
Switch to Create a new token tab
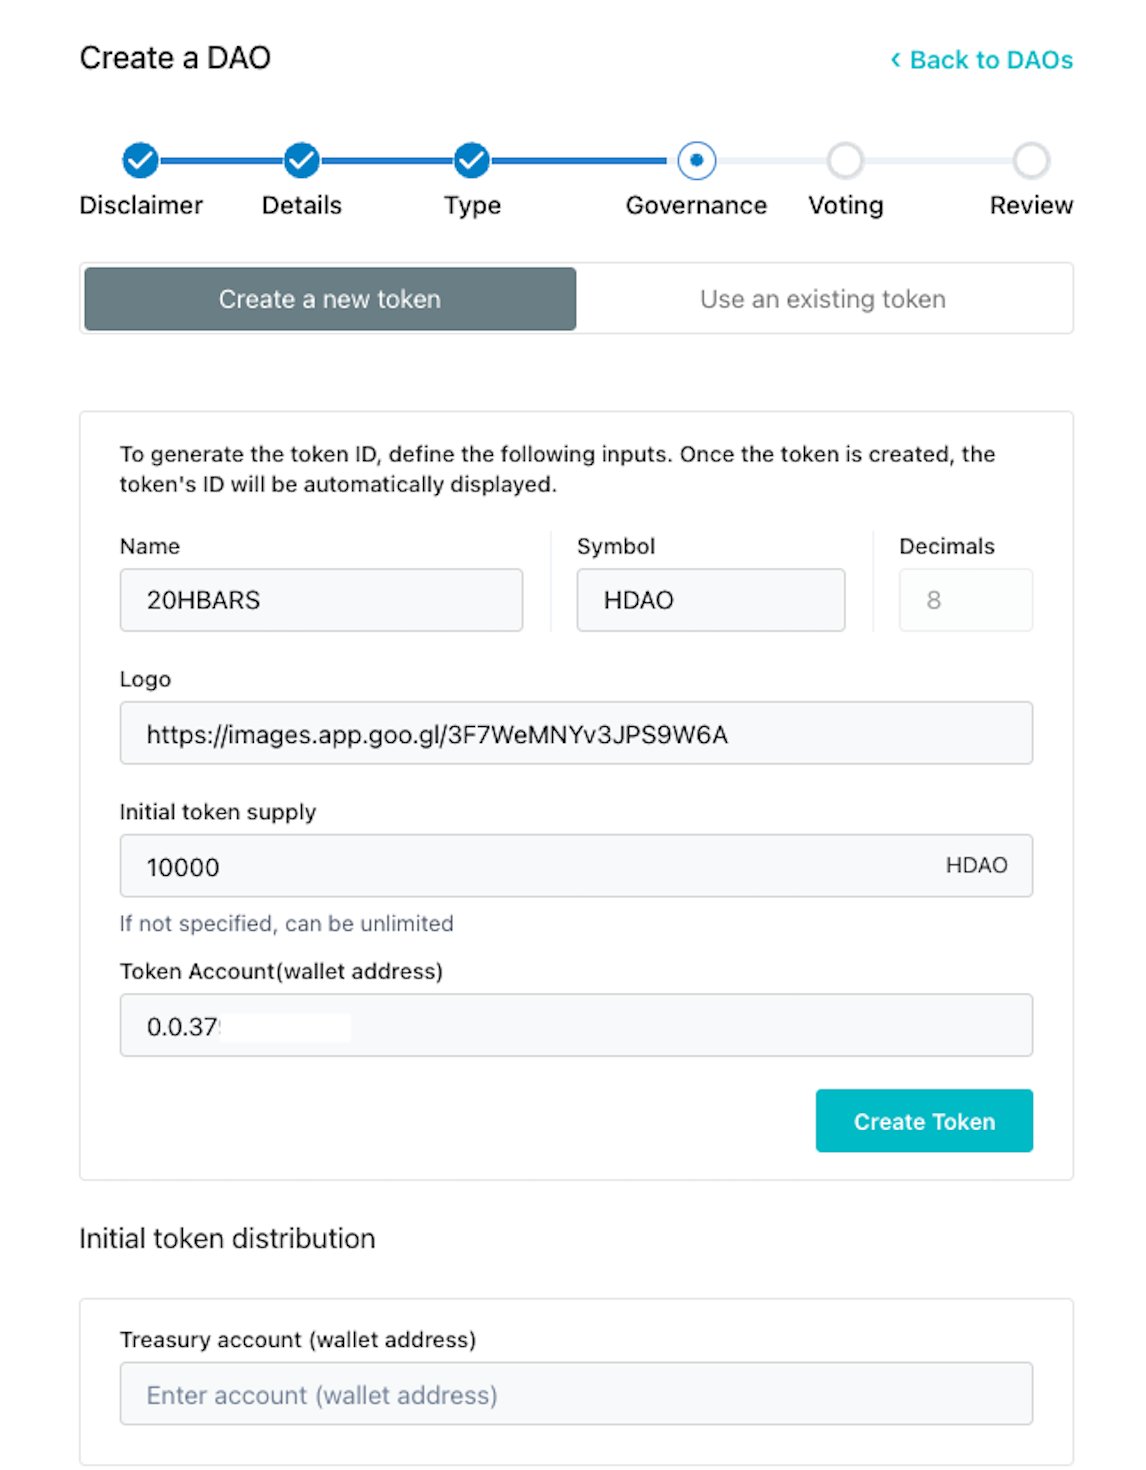point(330,299)
